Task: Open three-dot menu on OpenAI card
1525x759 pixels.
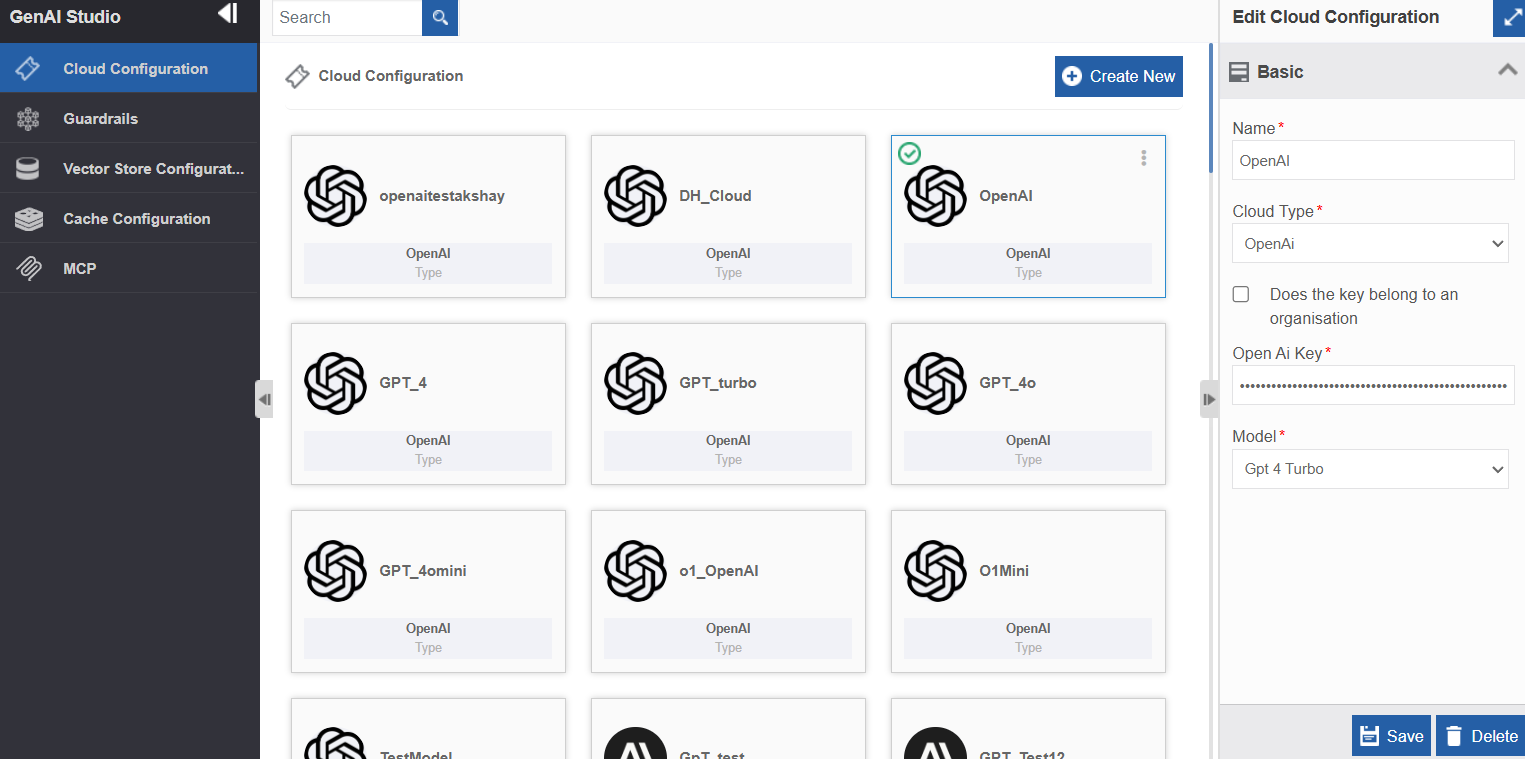Action: [x=1144, y=158]
